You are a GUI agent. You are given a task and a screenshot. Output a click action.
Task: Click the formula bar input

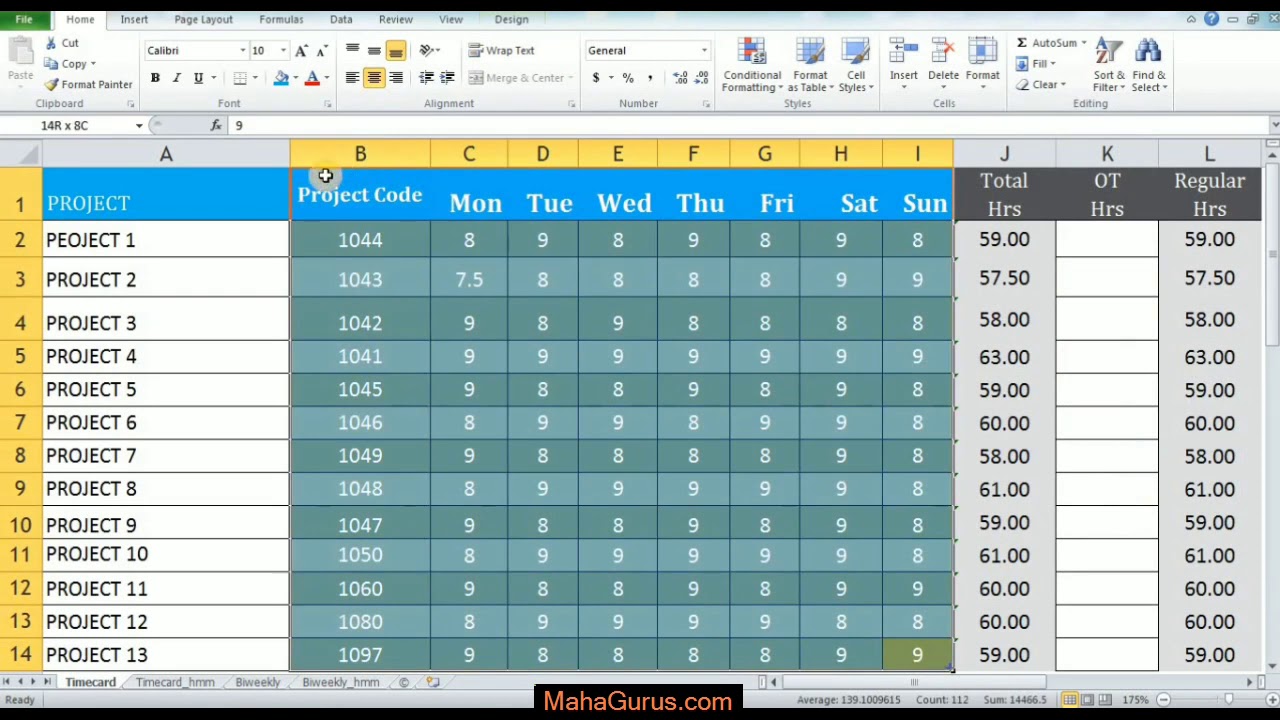point(750,125)
